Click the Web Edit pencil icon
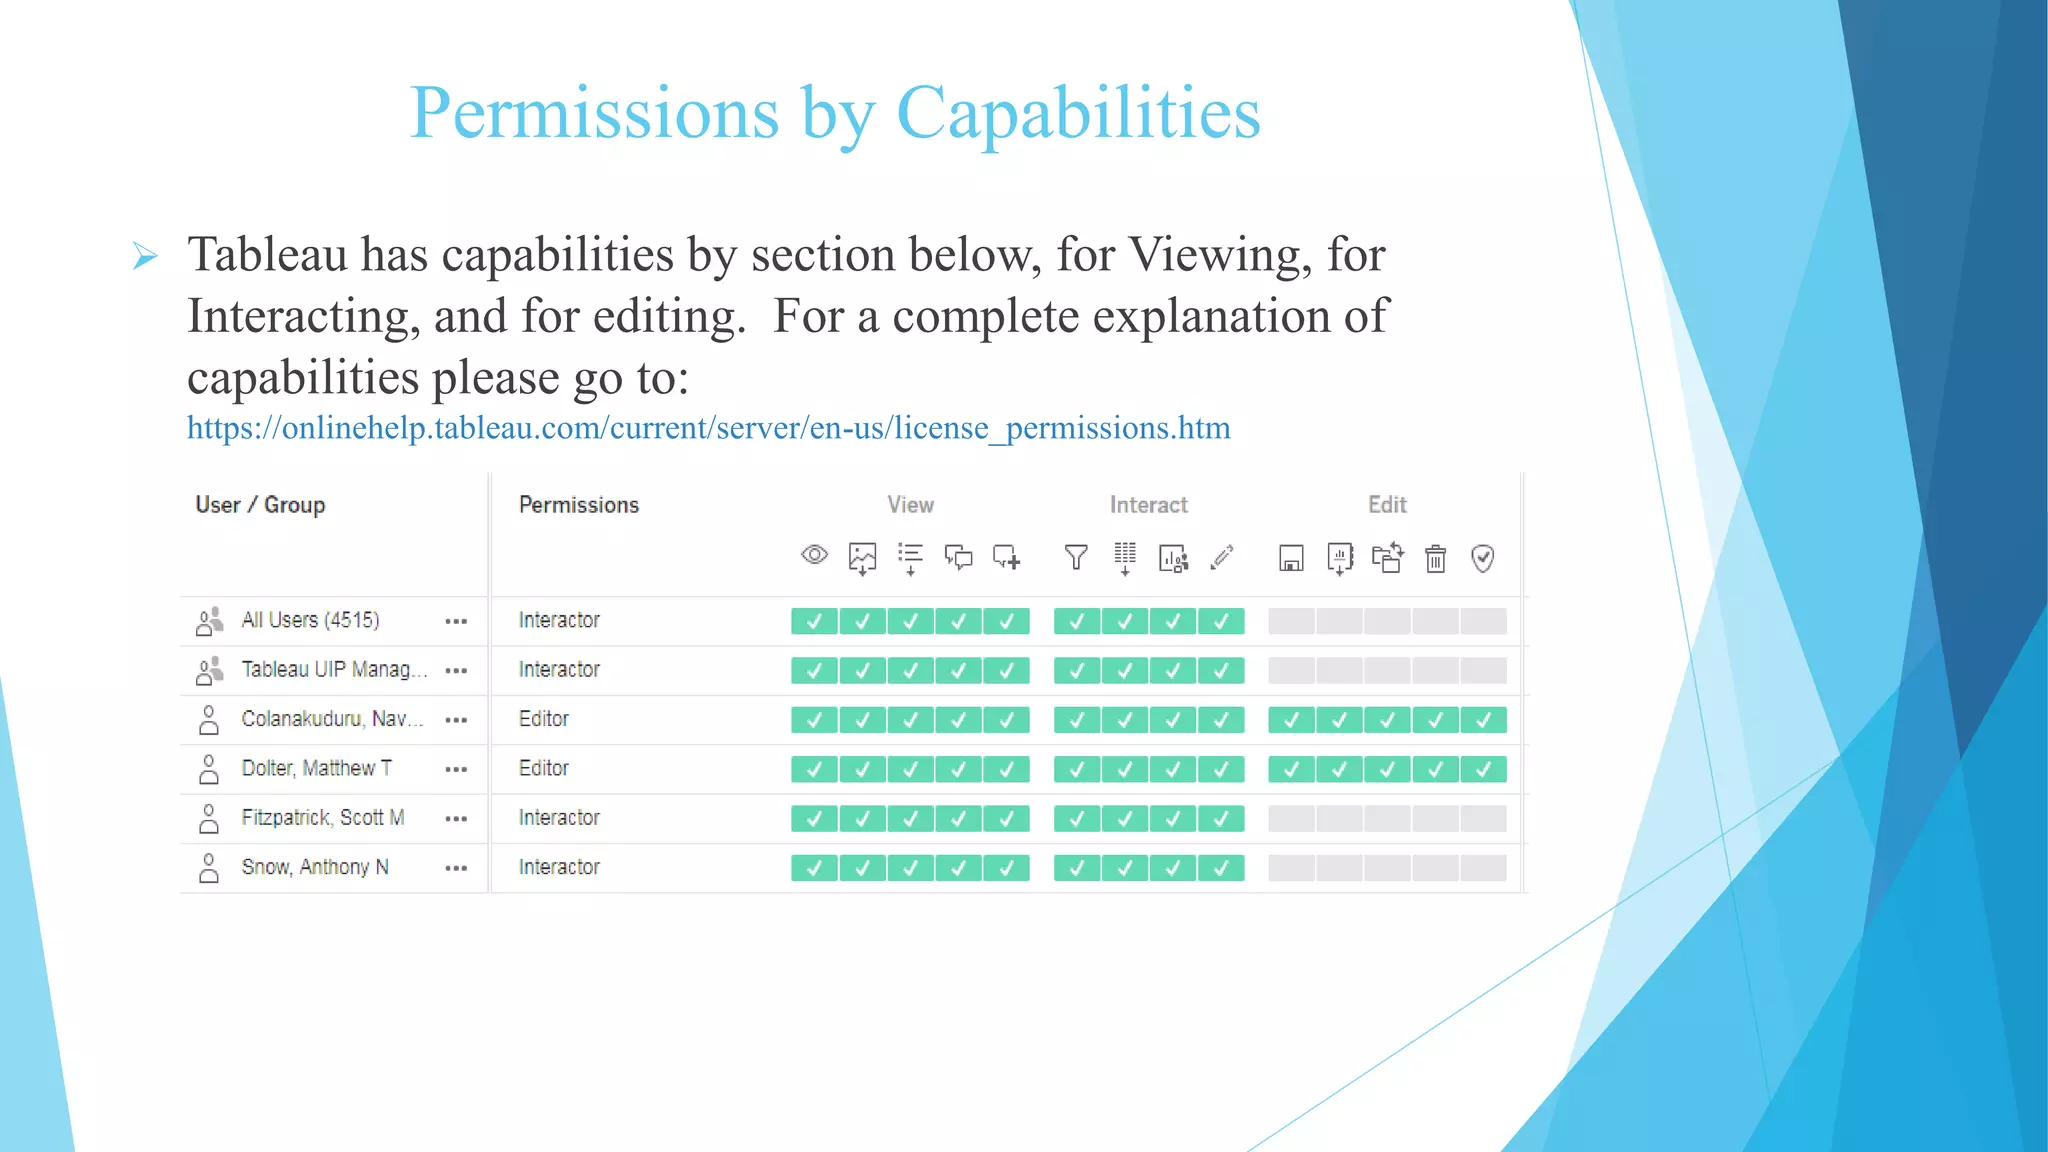Image resolution: width=2048 pixels, height=1152 pixels. [x=1221, y=557]
